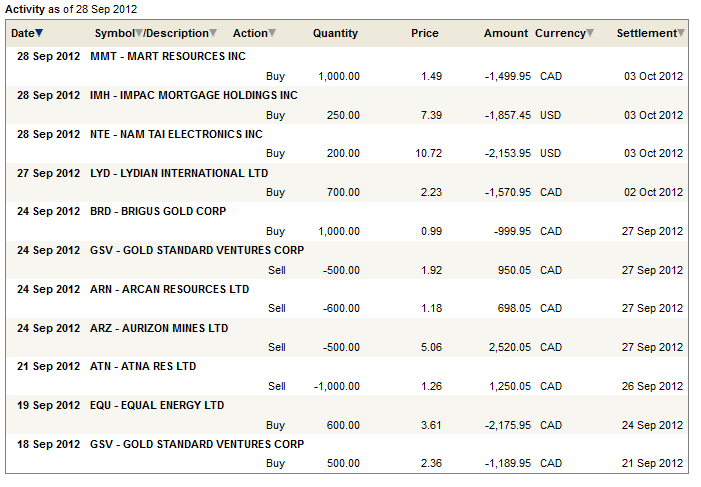Choose BRD - Brigus Gold Corp transaction
This screenshot has height=487, width=701.
[x=158, y=211]
